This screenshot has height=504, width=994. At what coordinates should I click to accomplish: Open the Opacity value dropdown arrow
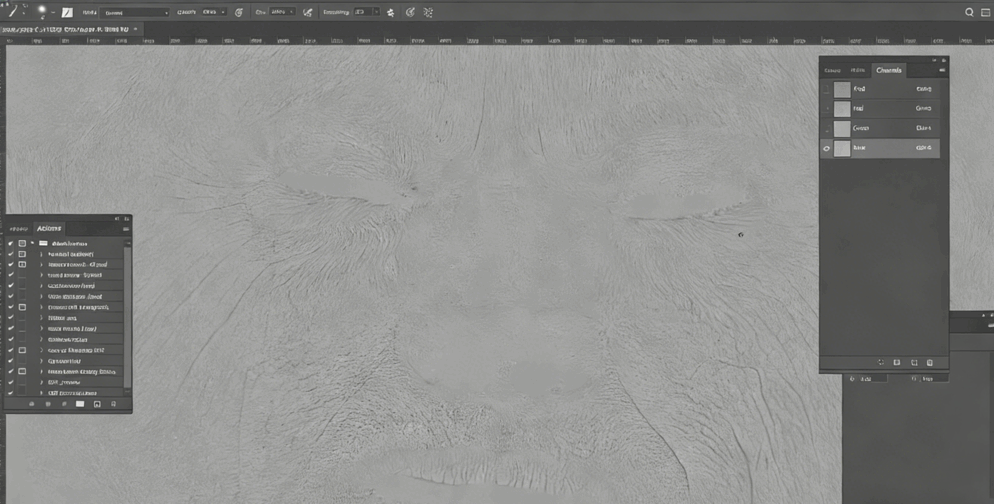pos(222,12)
